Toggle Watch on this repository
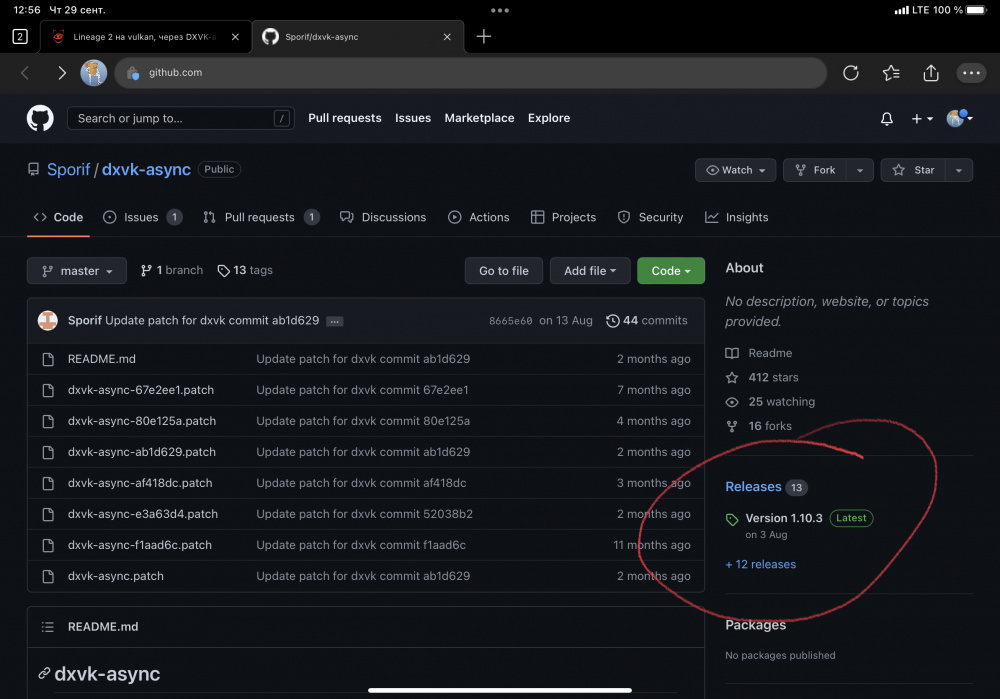The width and height of the screenshot is (1000, 699). tap(736, 170)
